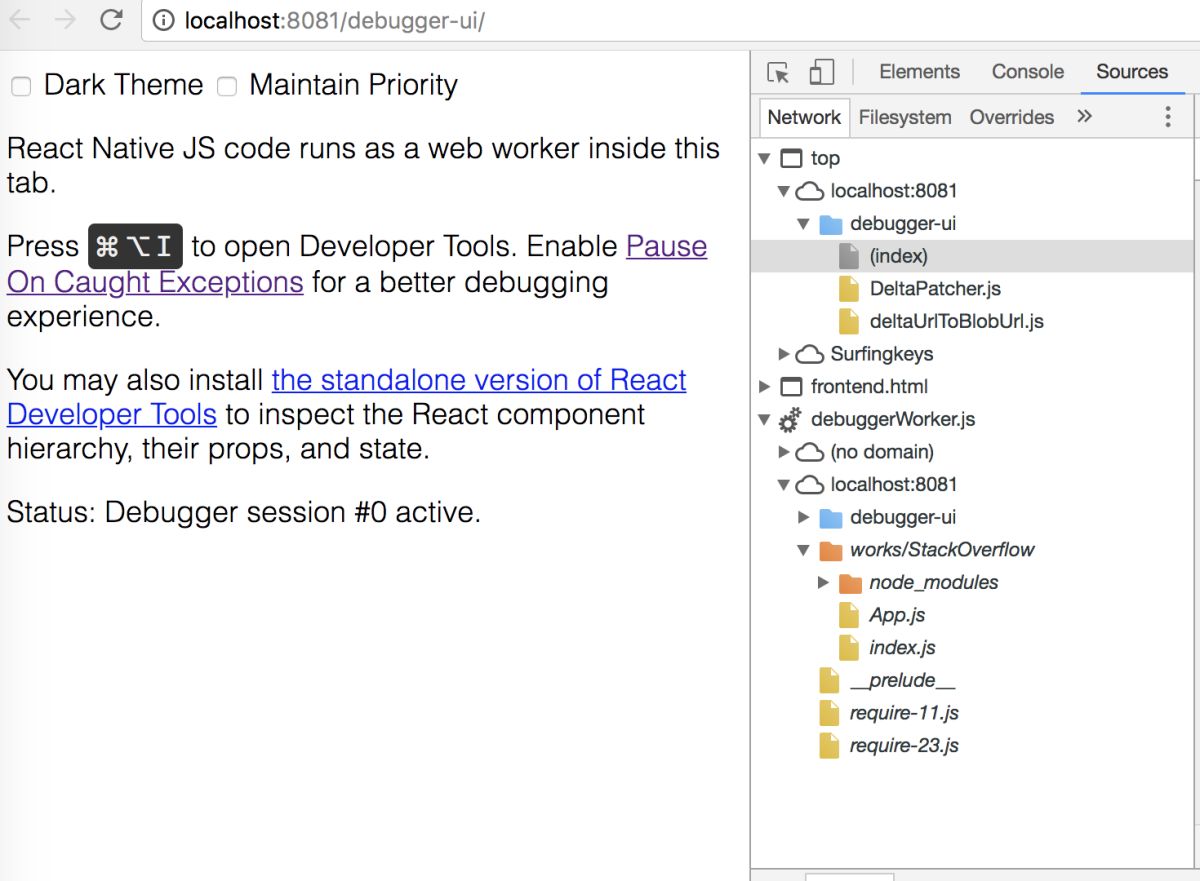
Task: Open the Pause On Caught Exceptions link
Action: [x=357, y=264]
